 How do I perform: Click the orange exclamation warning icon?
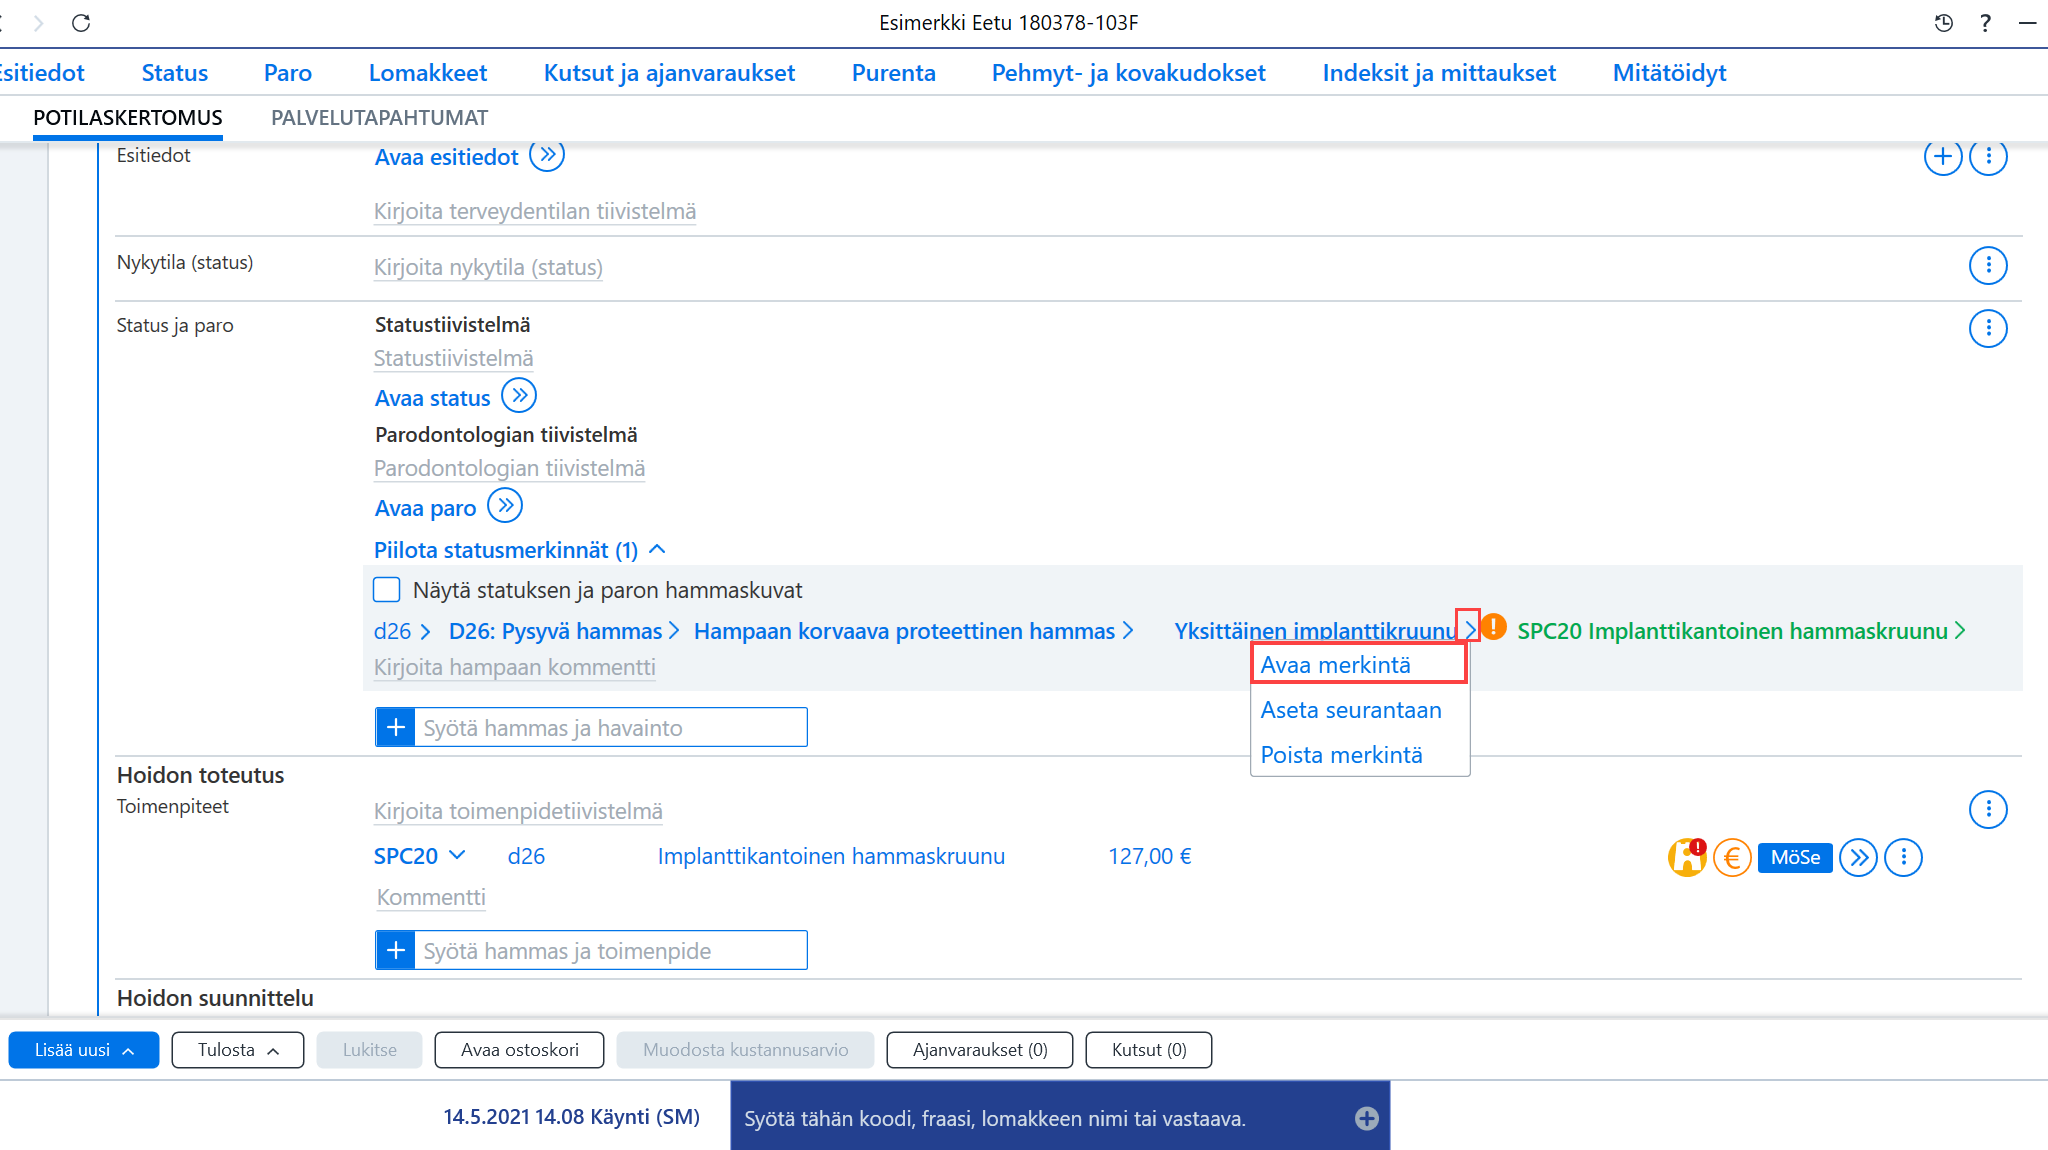click(1494, 627)
